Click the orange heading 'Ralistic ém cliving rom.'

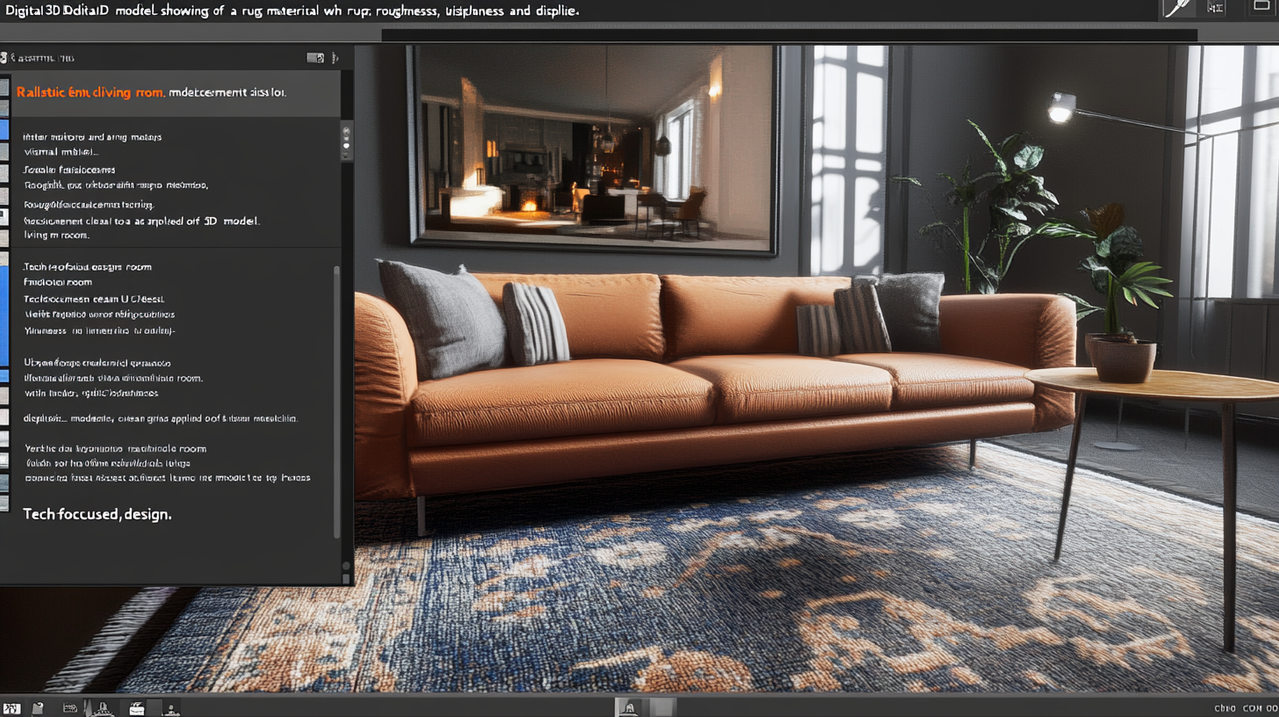90,92
